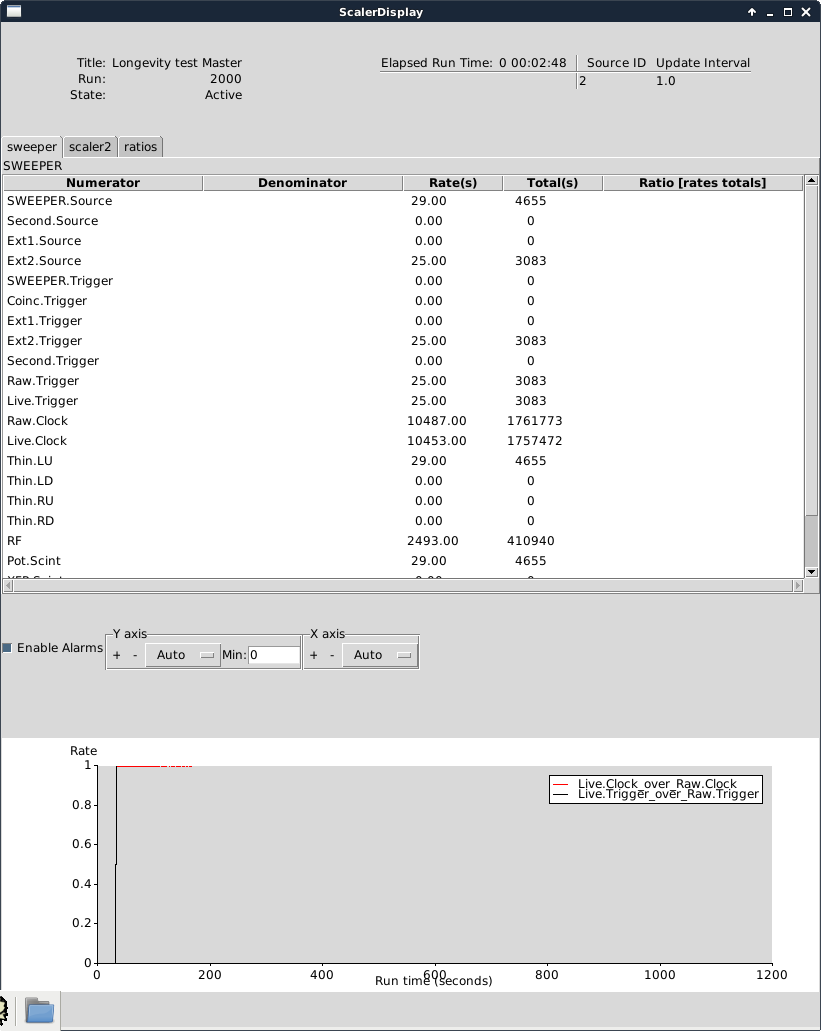This screenshot has height=1031, width=821.
Task: Select the RF row
Action: pos(404,540)
